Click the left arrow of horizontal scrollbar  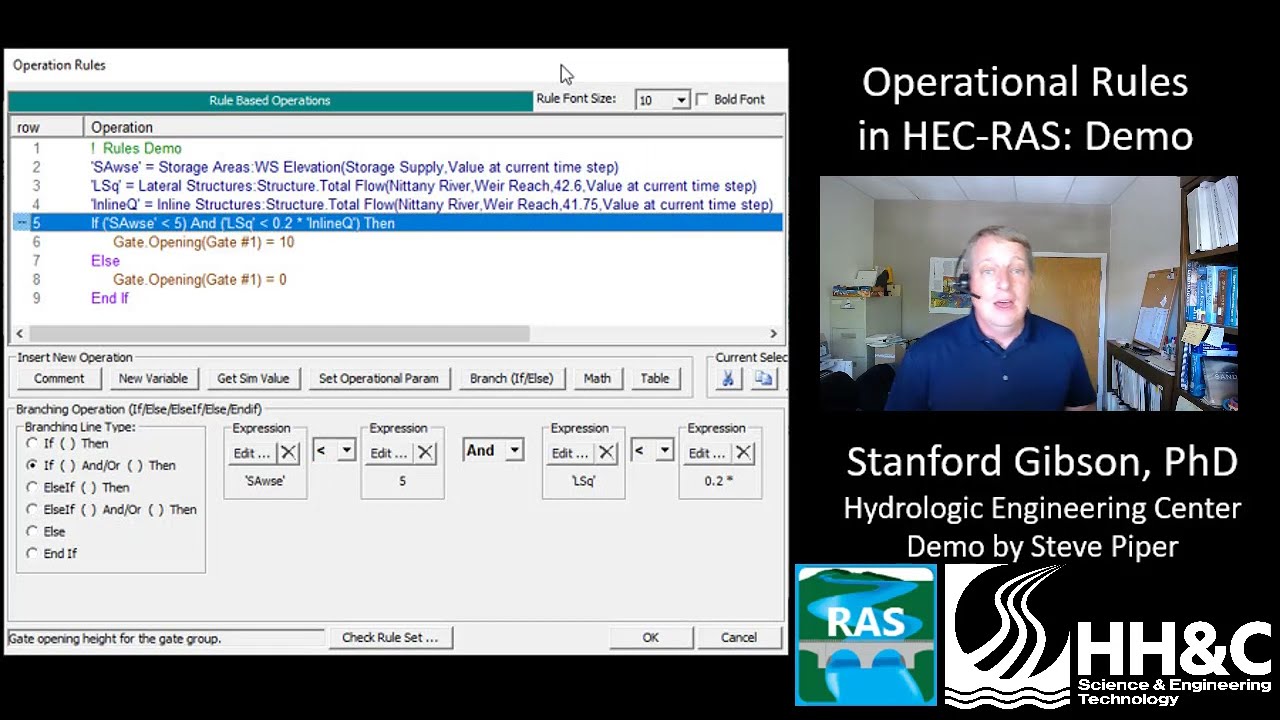pyautogui.click(x=19, y=334)
